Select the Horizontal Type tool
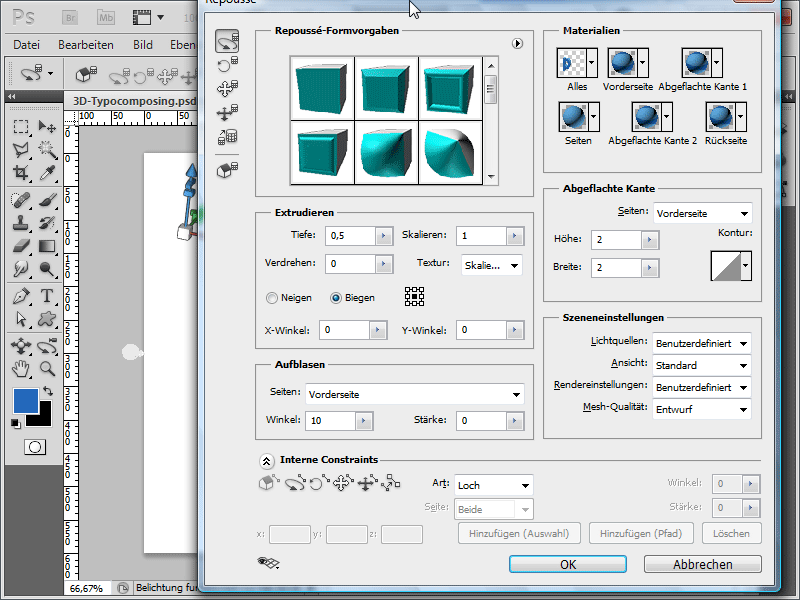800x600 pixels. 47,296
